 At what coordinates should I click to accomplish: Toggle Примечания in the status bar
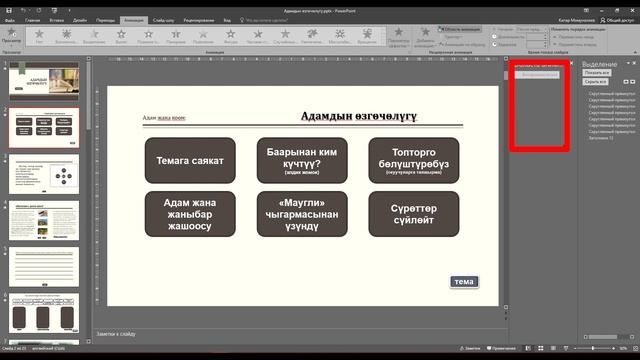pos(502,349)
